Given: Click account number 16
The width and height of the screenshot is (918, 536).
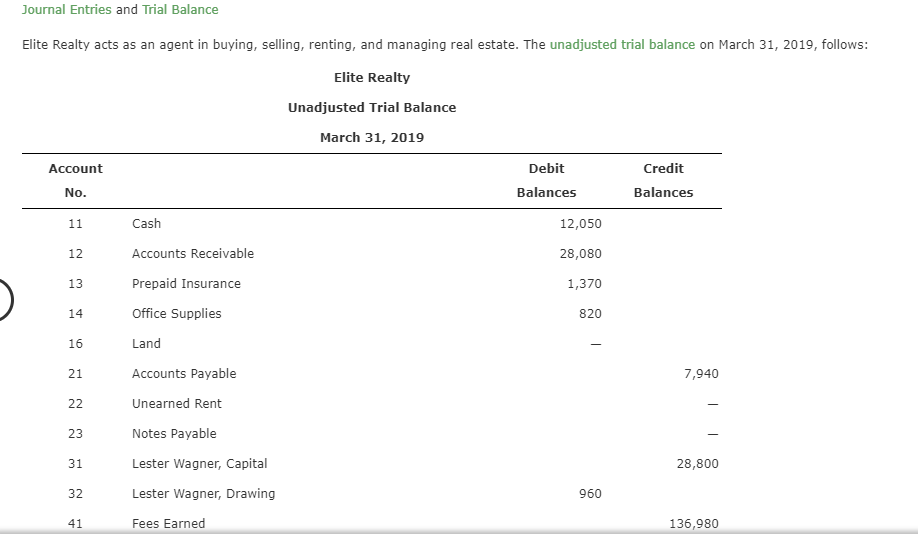Looking at the screenshot, I should tap(76, 343).
